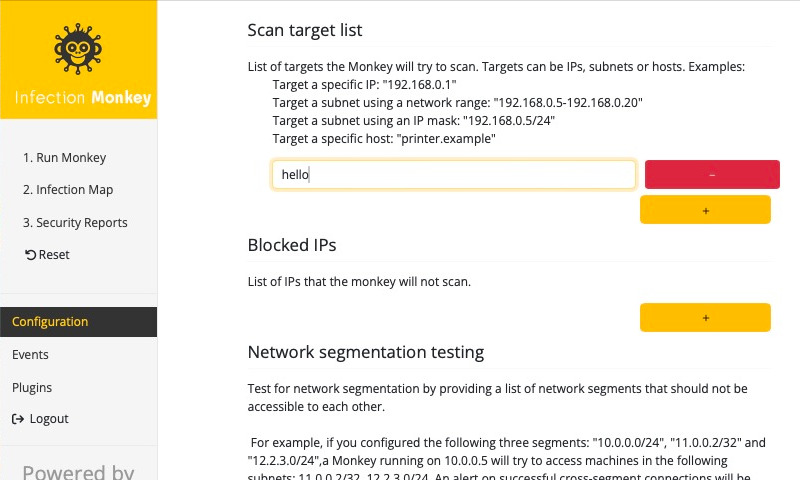This screenshot has width=800, height=480.
Task: Click the 'List of IPs that the monkey will not scan' description
Action: click(359, 282)
